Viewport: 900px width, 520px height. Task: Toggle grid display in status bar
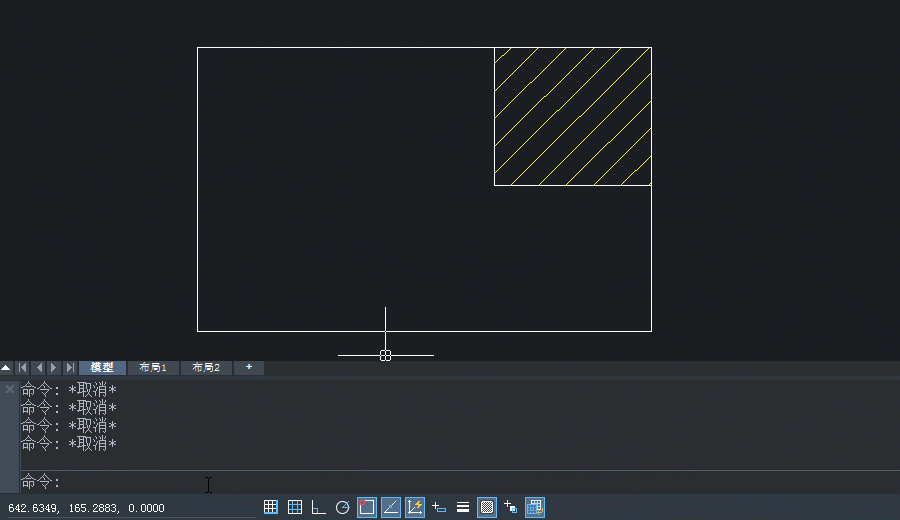click(295, 507)
